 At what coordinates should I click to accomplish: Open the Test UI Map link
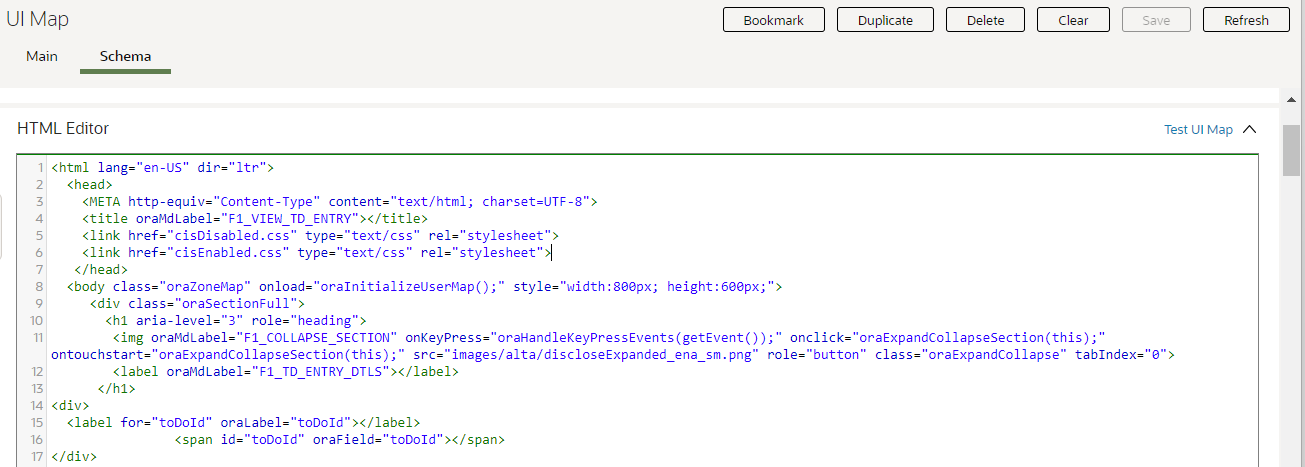(1198, 130)
